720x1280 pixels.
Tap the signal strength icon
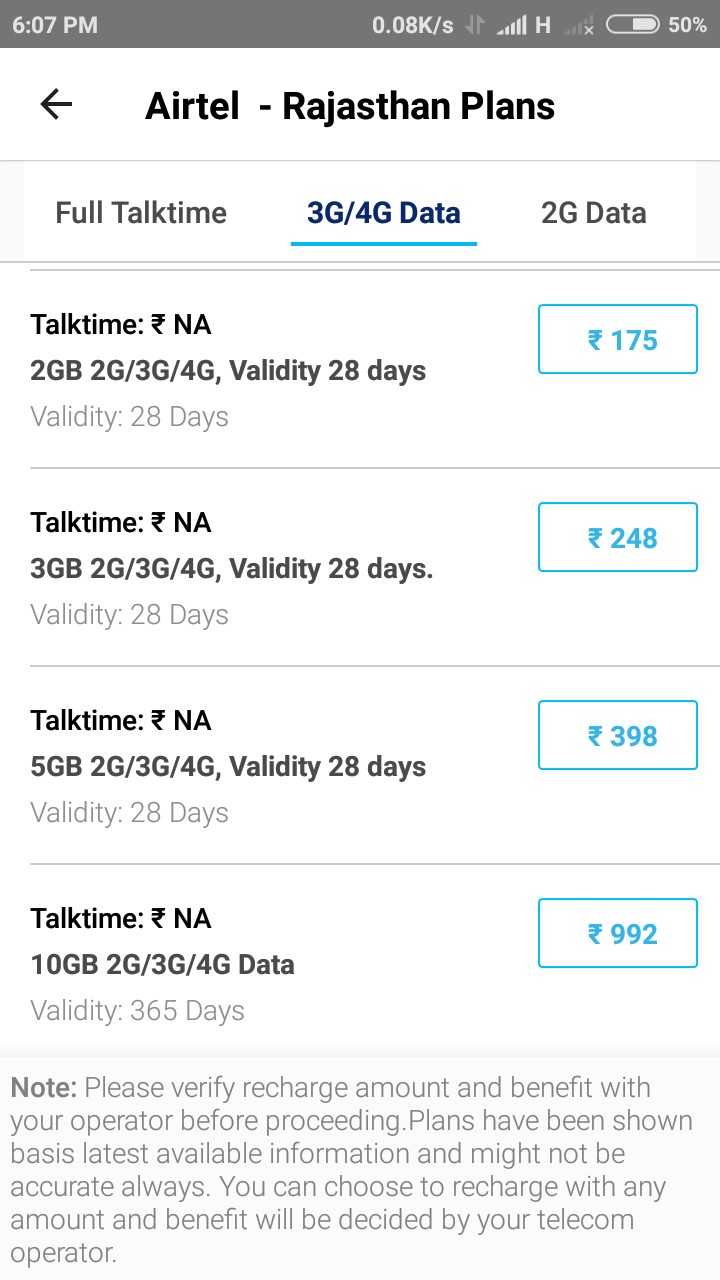click(511, 25)
